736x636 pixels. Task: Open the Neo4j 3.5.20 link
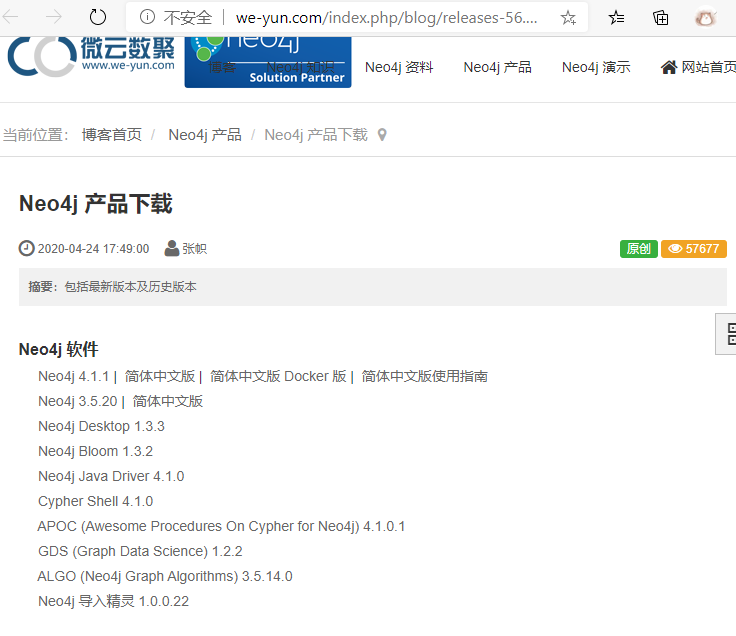[x=77, y=401]
